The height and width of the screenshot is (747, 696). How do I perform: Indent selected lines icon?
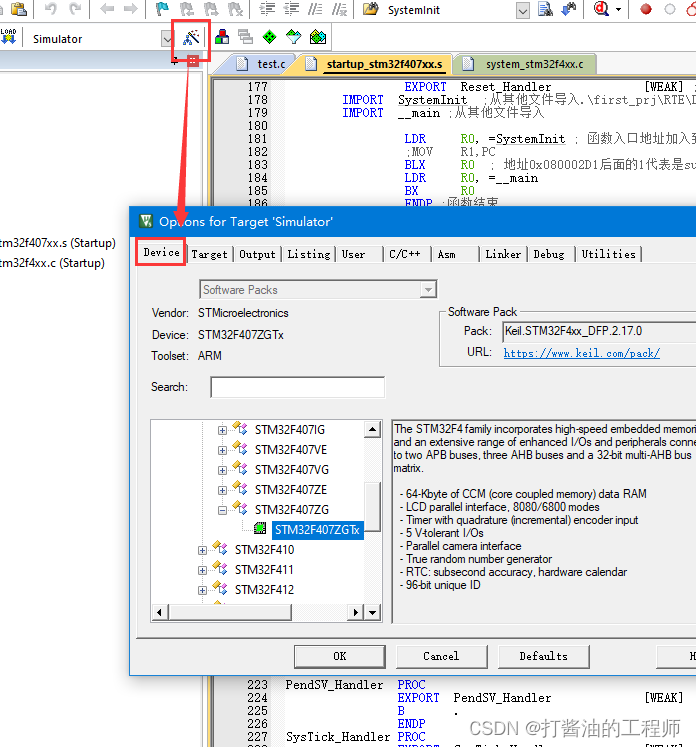click(267, 9)
